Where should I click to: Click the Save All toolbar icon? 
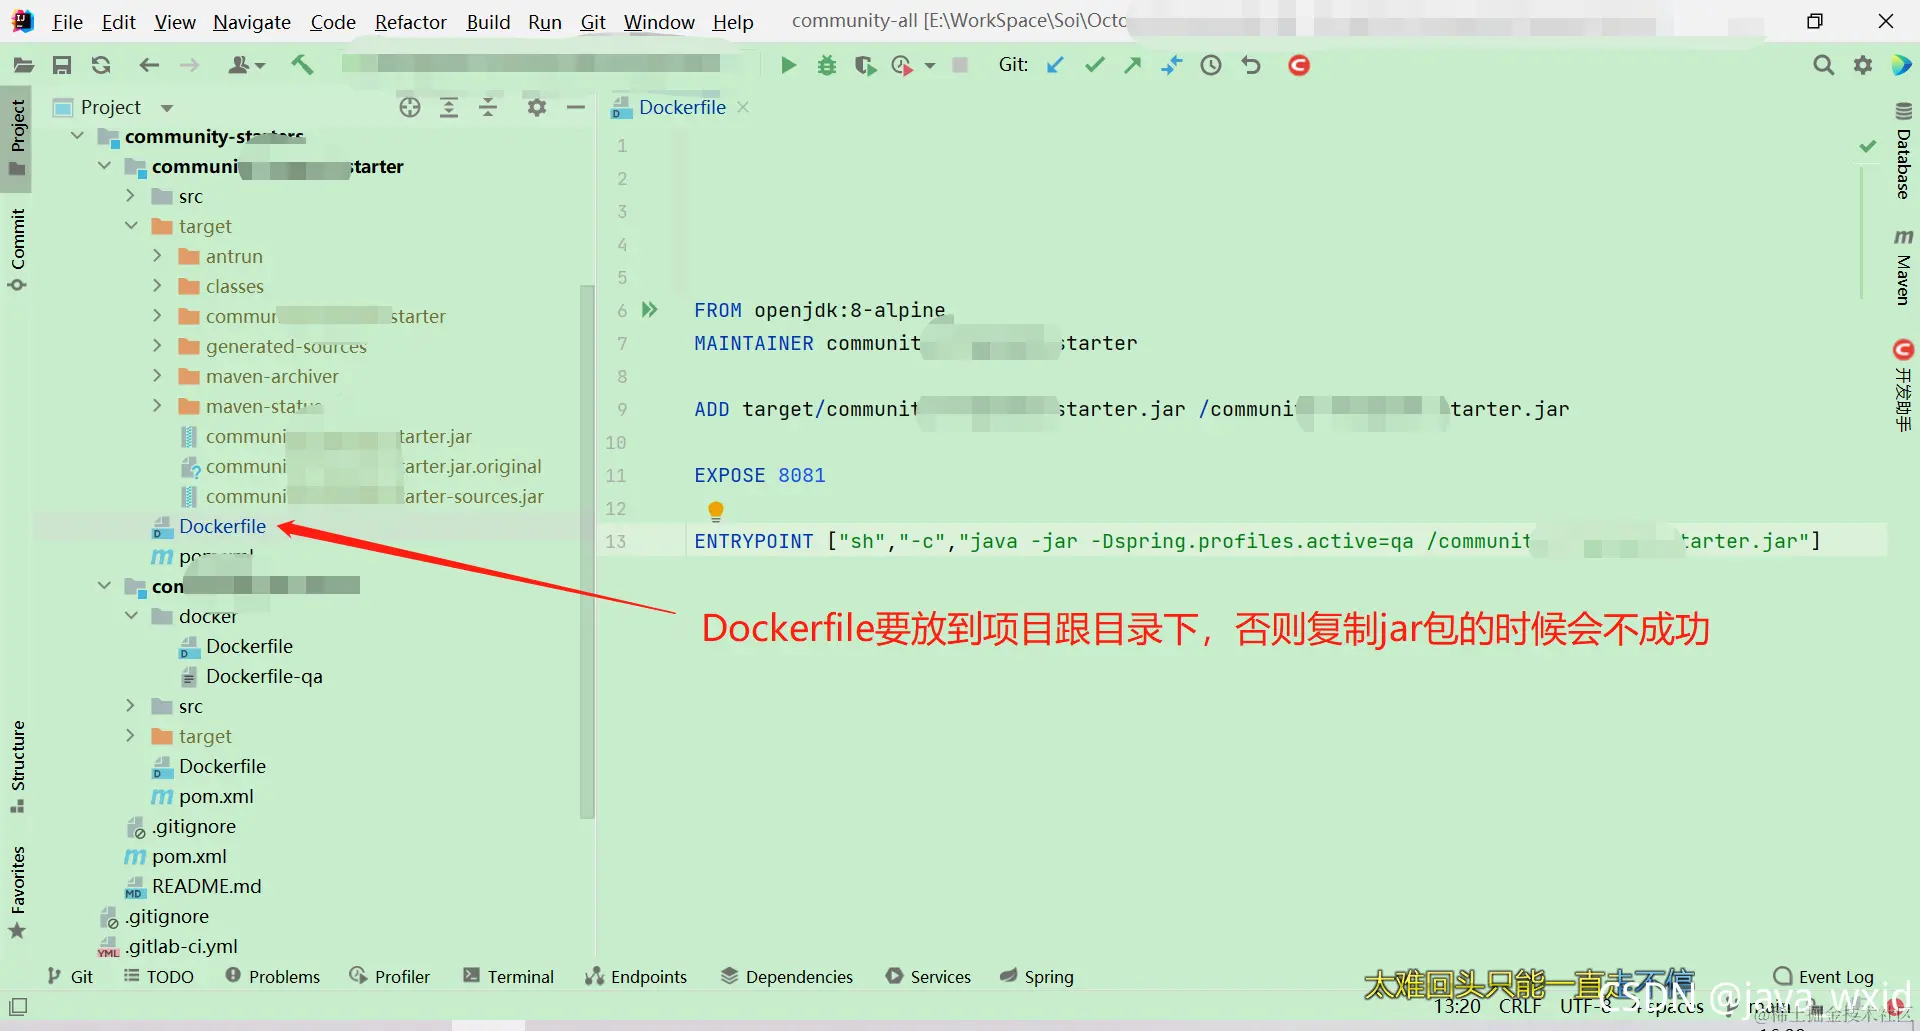(62, 66)
